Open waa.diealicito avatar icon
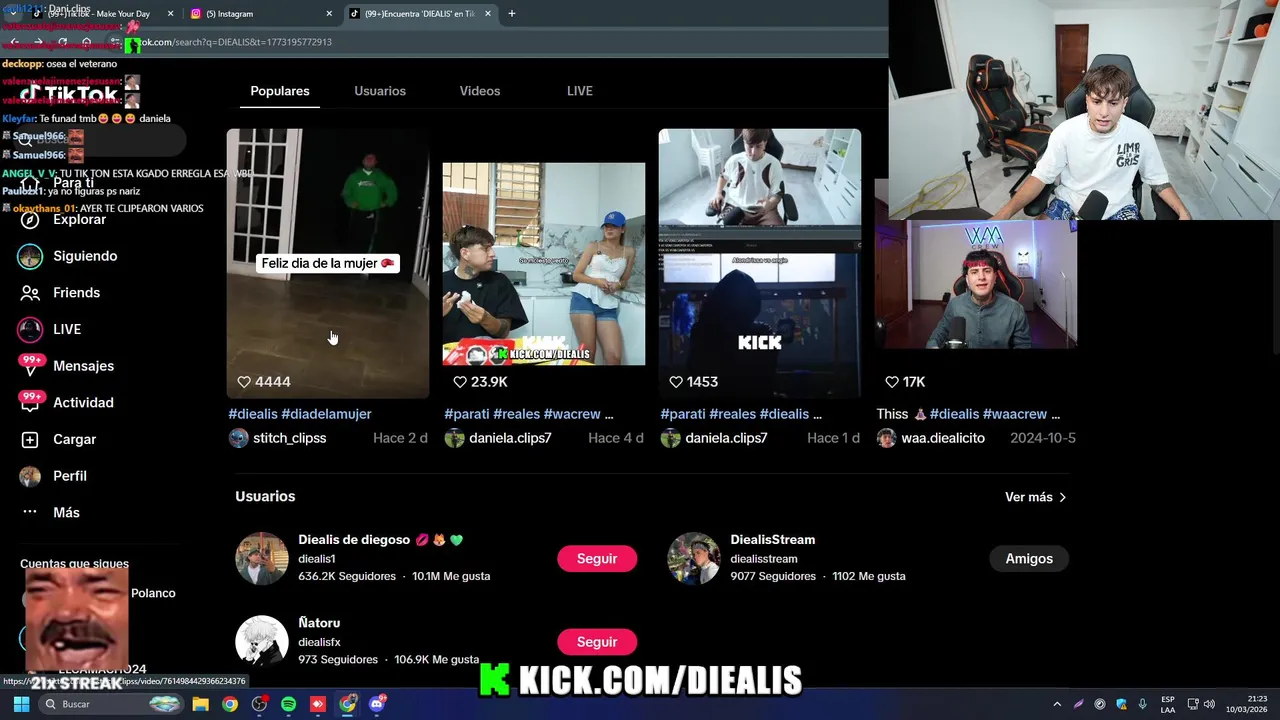Image resolution: width=1280 pixels, height=720 pixels. point(886,438)
